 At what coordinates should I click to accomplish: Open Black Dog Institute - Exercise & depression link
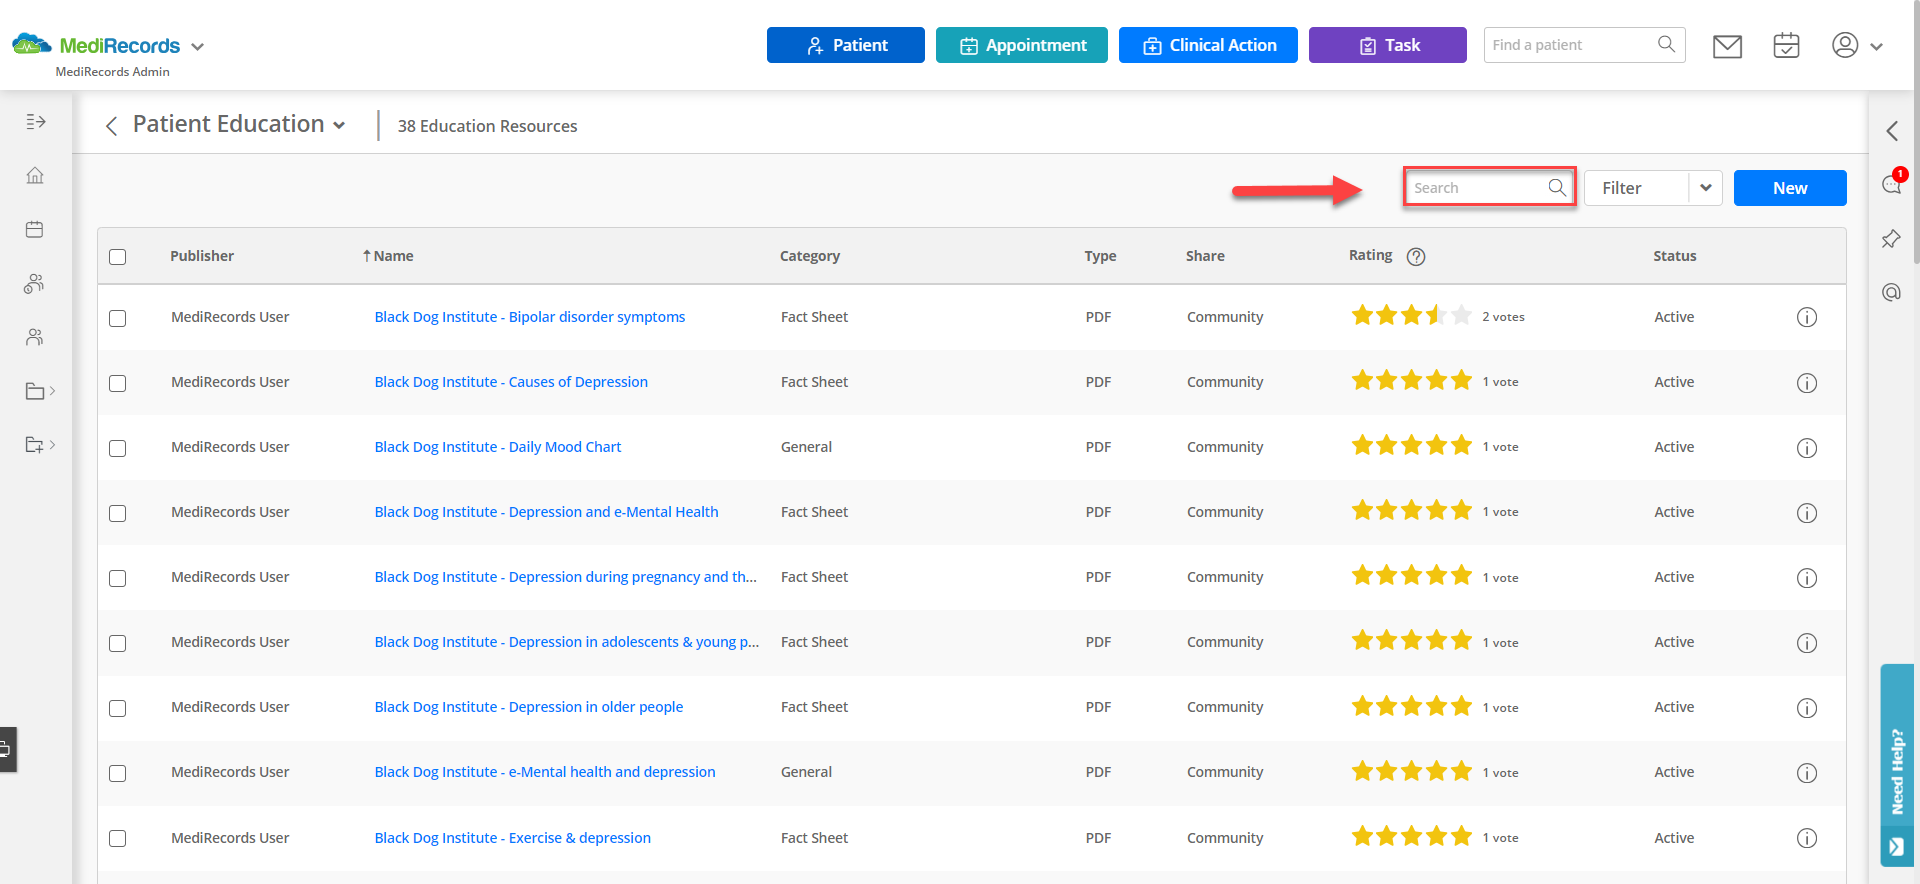pyautogui.click(x=513, y=838)
